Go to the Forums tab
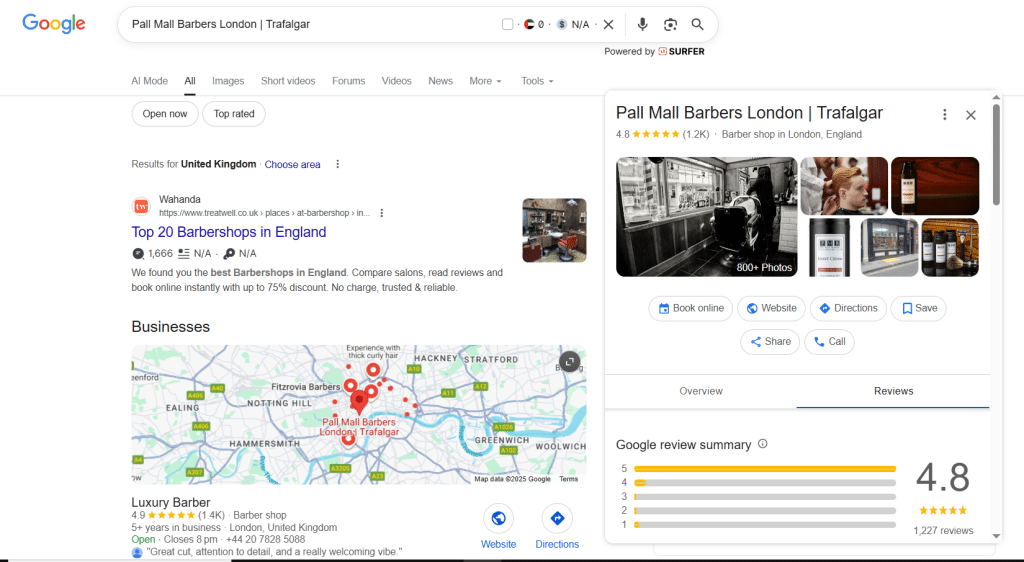Image resolution: width=1024 pixels, height=562 pixels. [349, 81]
